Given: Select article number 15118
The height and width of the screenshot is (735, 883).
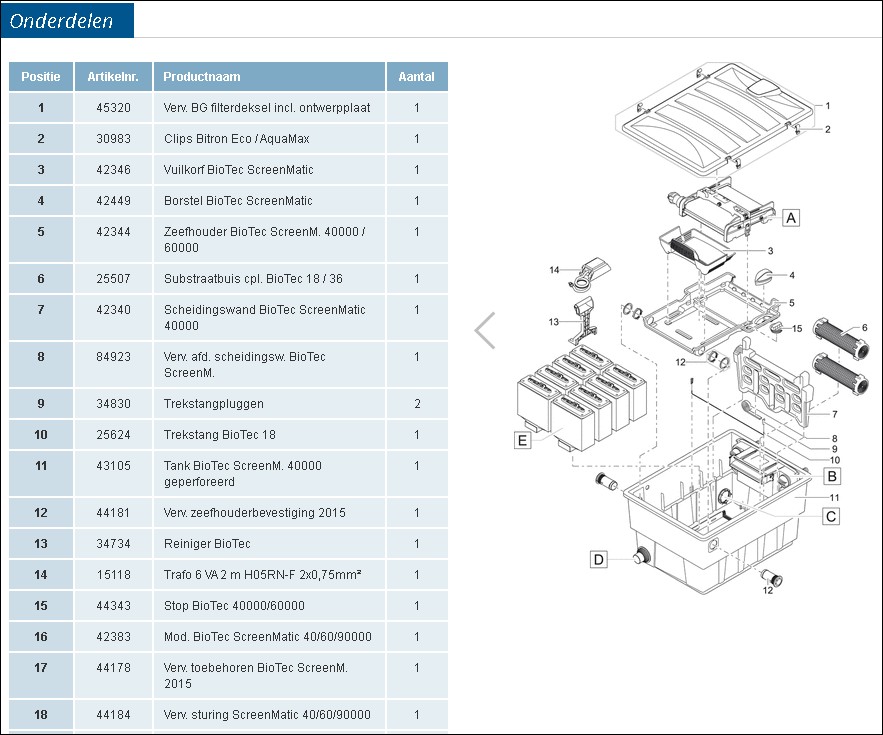Looking at the screenshot, I should (x=113, y=574).
